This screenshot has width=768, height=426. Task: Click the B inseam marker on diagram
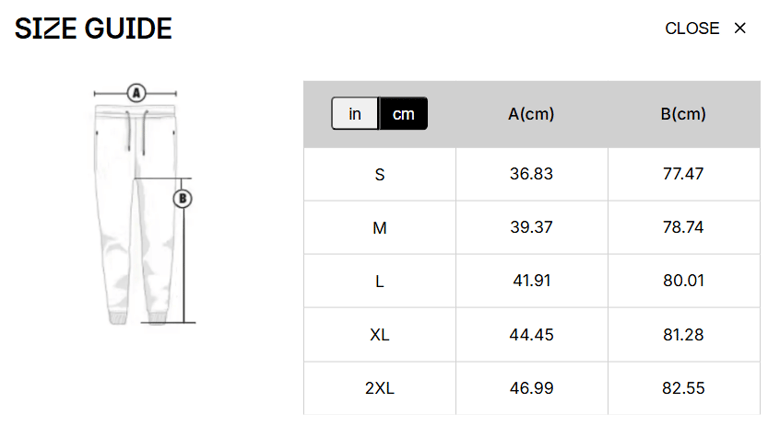point(183,198)
